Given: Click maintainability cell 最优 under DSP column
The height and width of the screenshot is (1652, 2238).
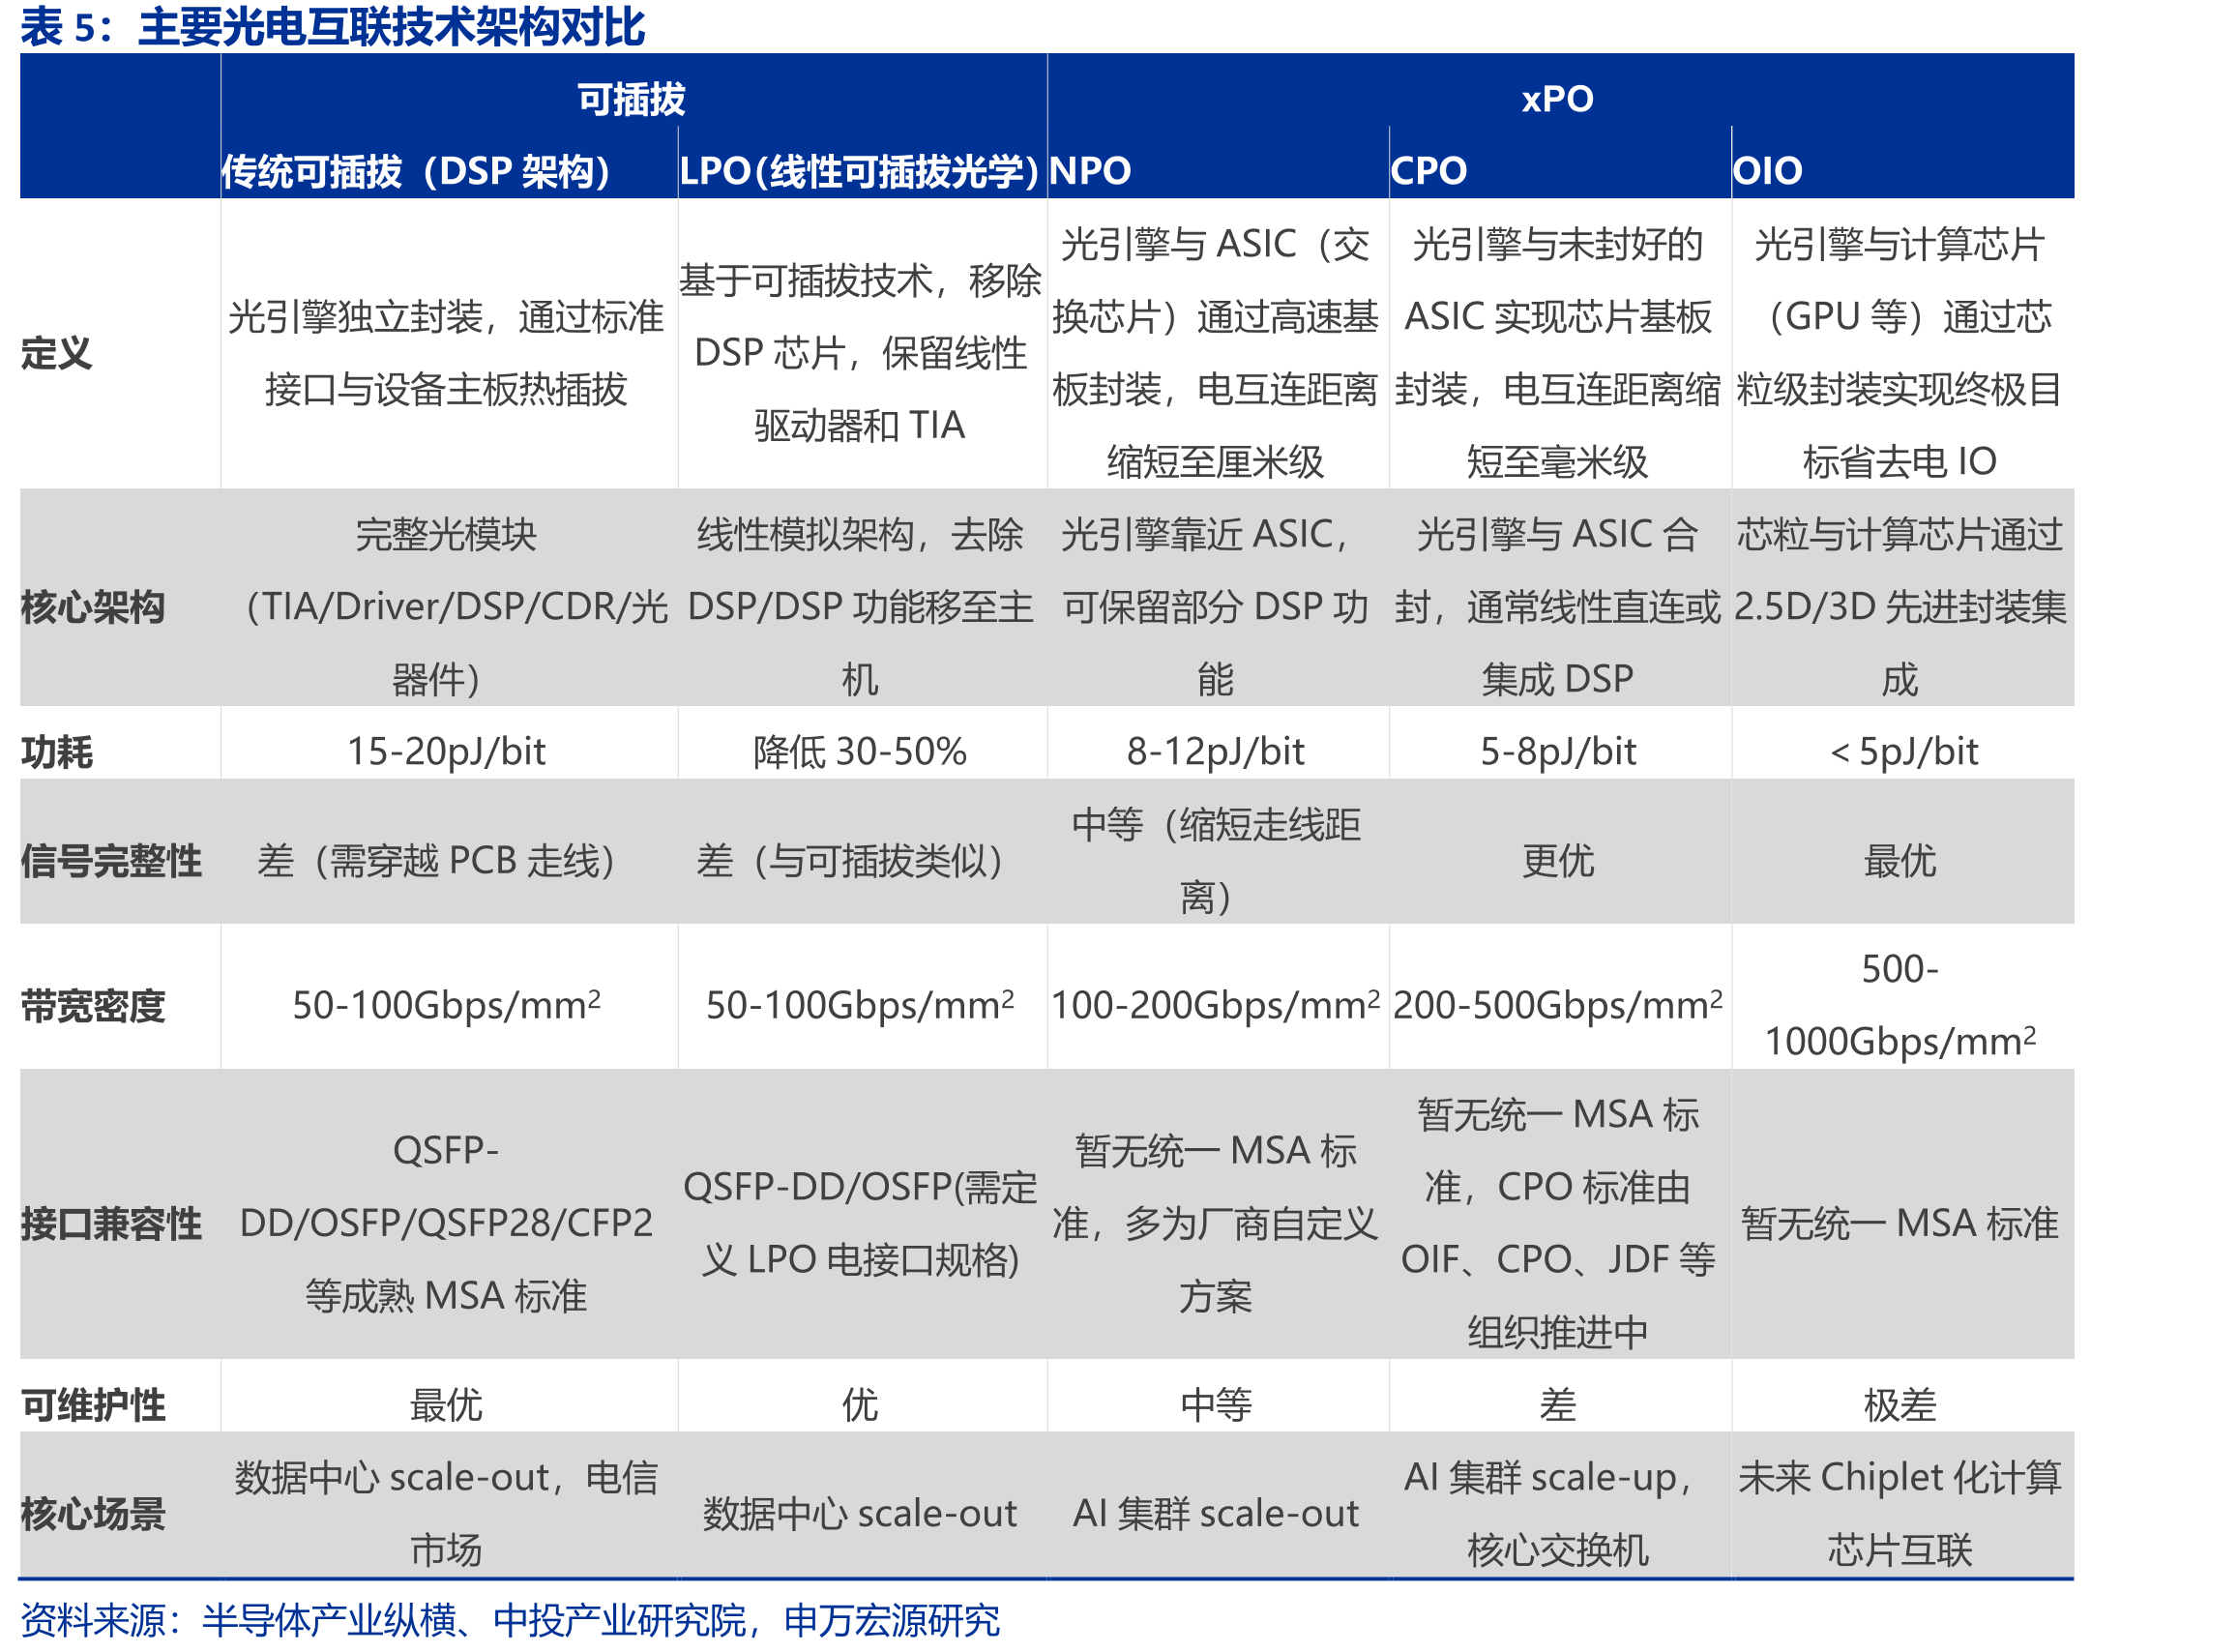Looking at the screenshot, I should (446, 1405).
